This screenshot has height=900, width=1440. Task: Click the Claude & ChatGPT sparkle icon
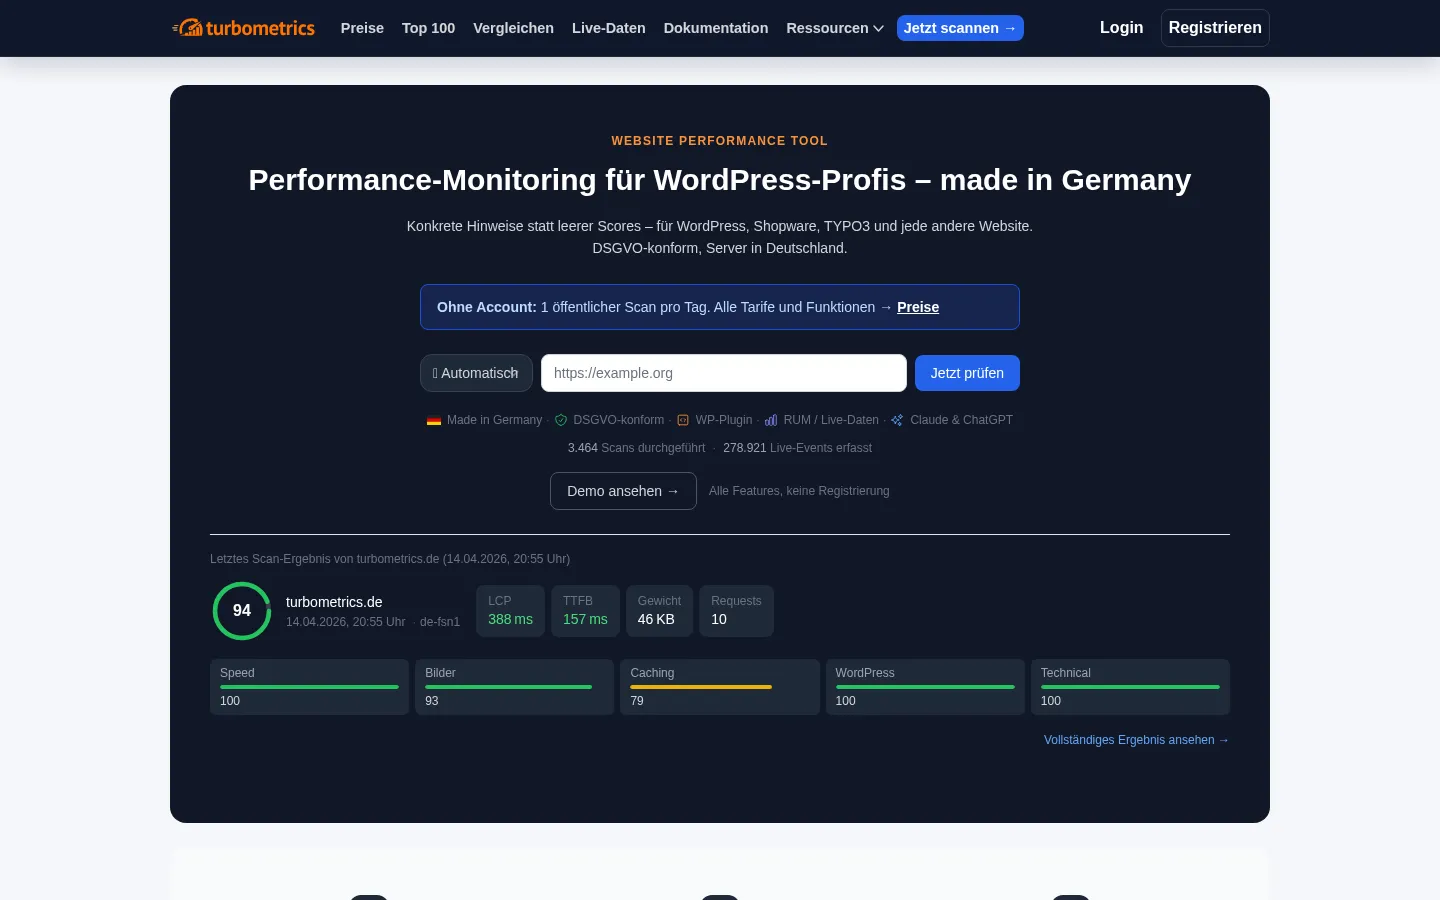point(897,420)
